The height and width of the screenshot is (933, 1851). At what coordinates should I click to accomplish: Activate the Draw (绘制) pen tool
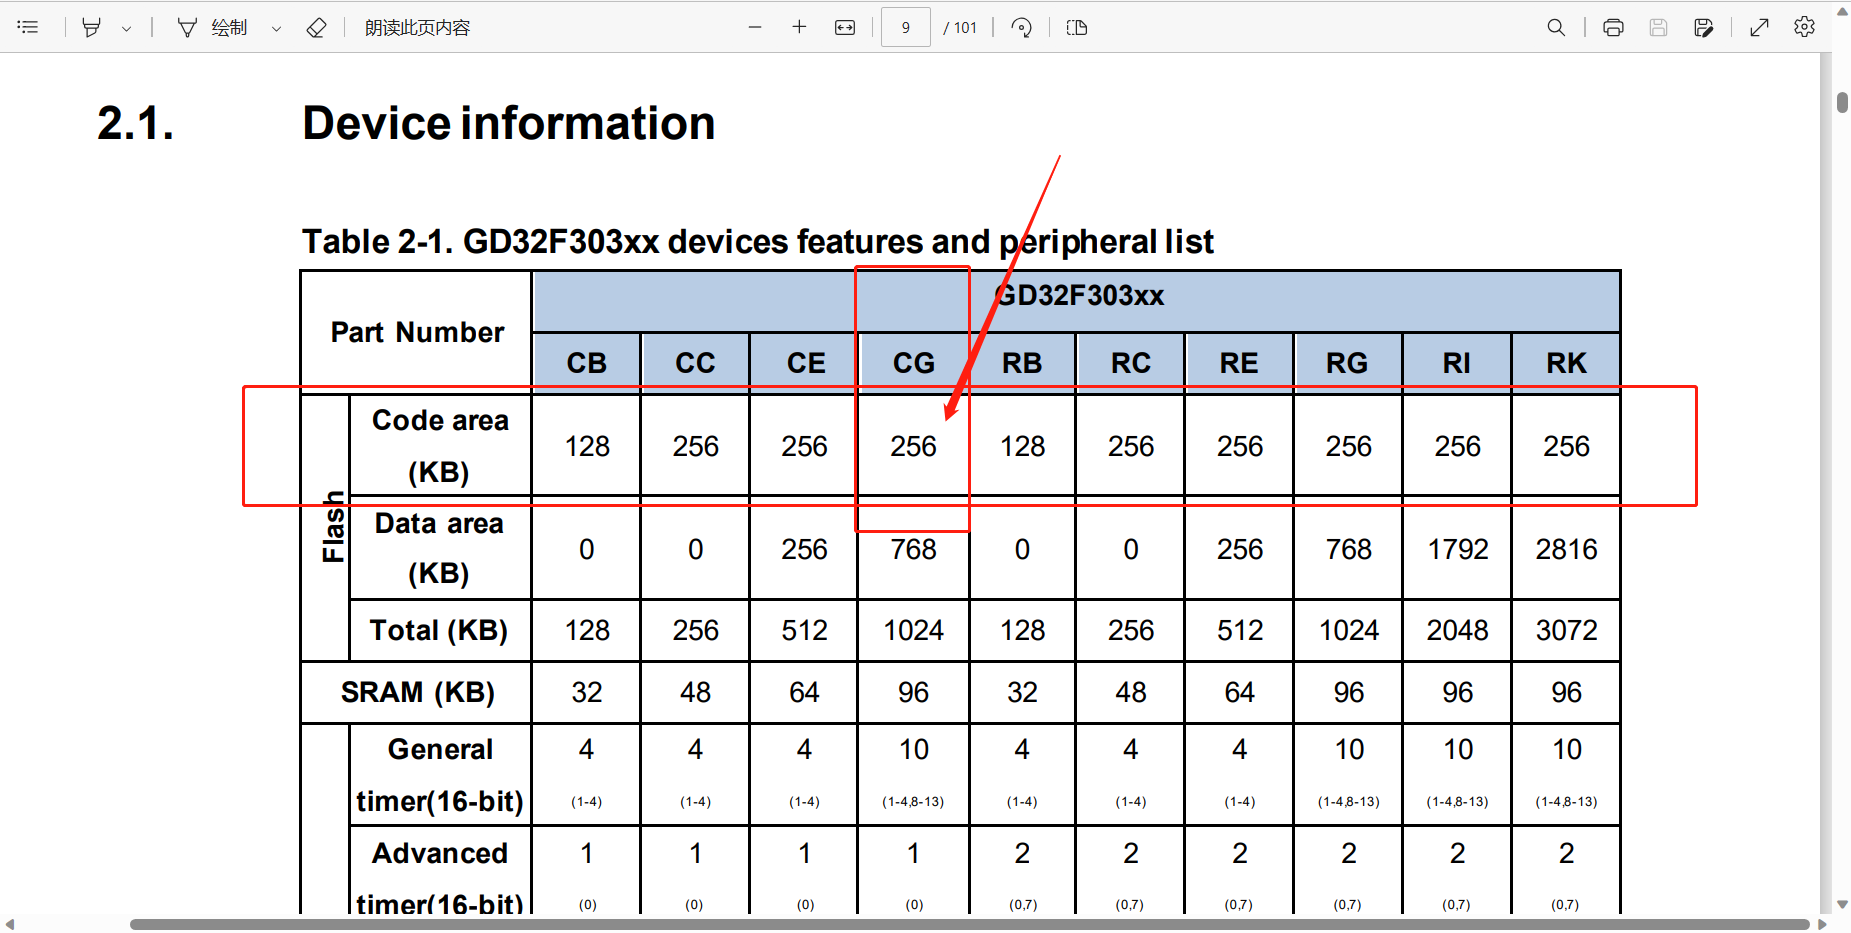tap(212, 27)
